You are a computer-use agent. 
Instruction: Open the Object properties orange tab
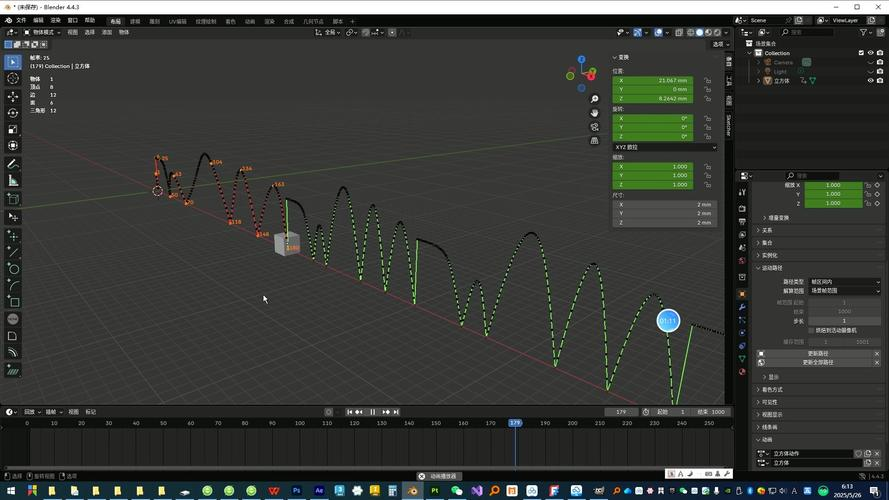742,294
